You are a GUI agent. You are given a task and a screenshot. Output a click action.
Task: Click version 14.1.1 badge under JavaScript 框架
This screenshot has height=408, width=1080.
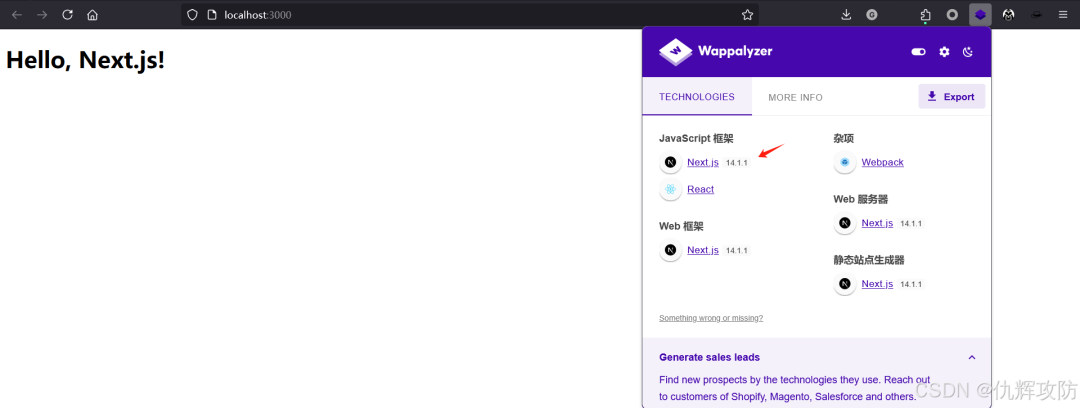pos(736,163)
